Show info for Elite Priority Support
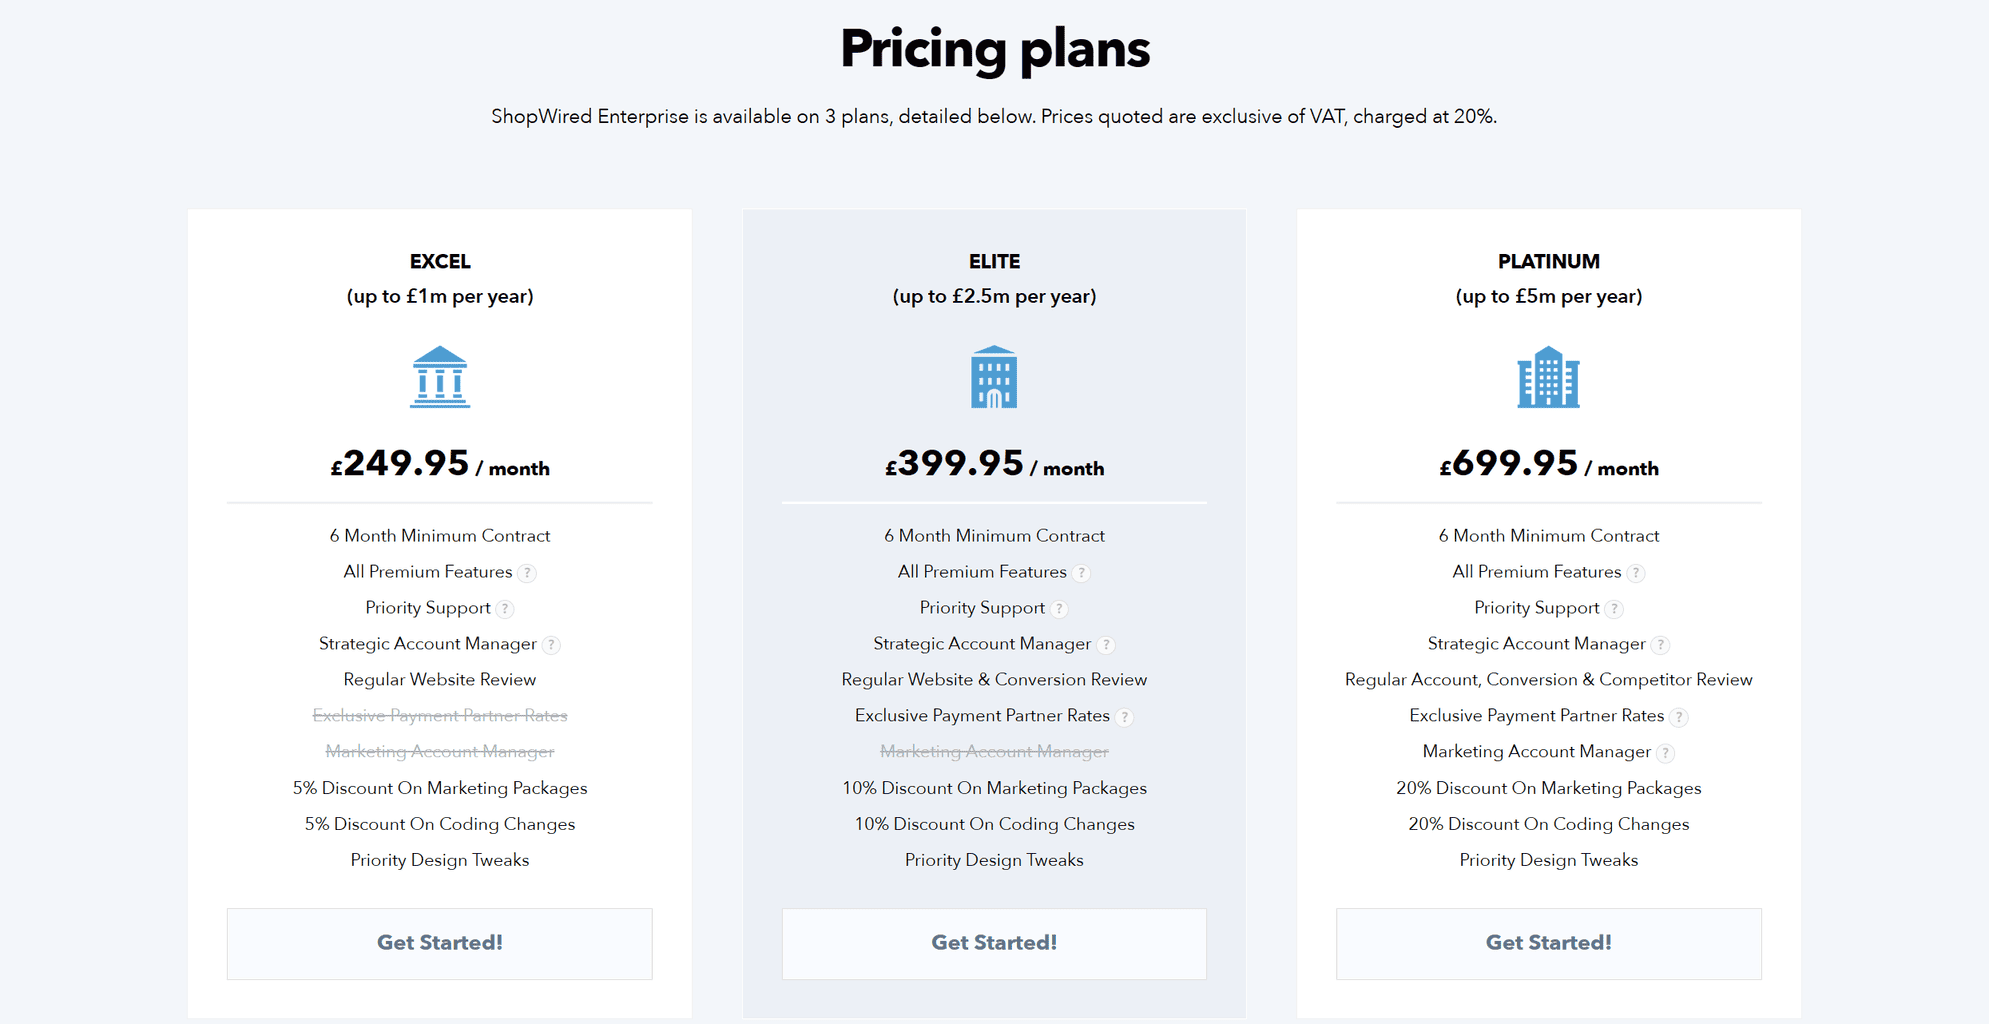This screenshot has height=1024, width=1989. (1059, 609)
